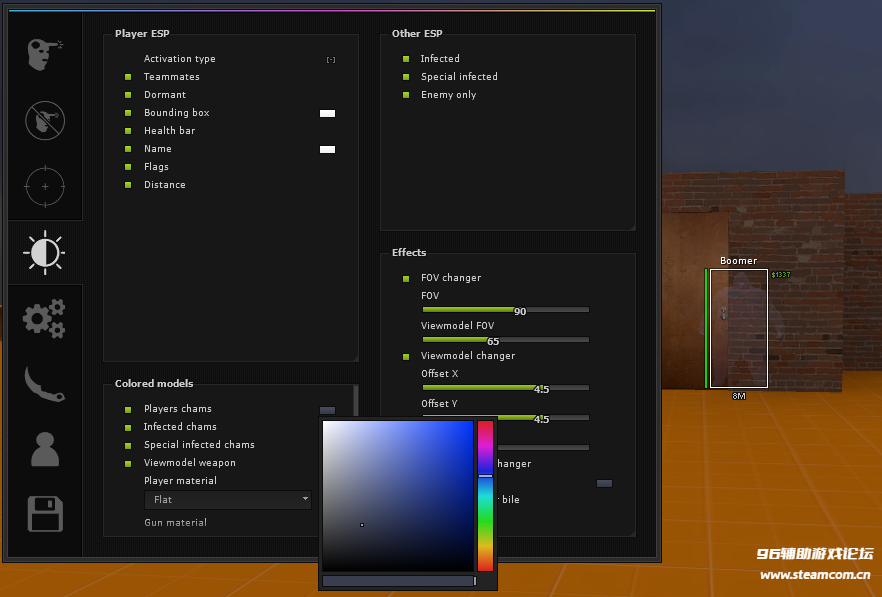Open the visuals tab with sun icon
Viewport: 882px width, 597px height.
44,252
